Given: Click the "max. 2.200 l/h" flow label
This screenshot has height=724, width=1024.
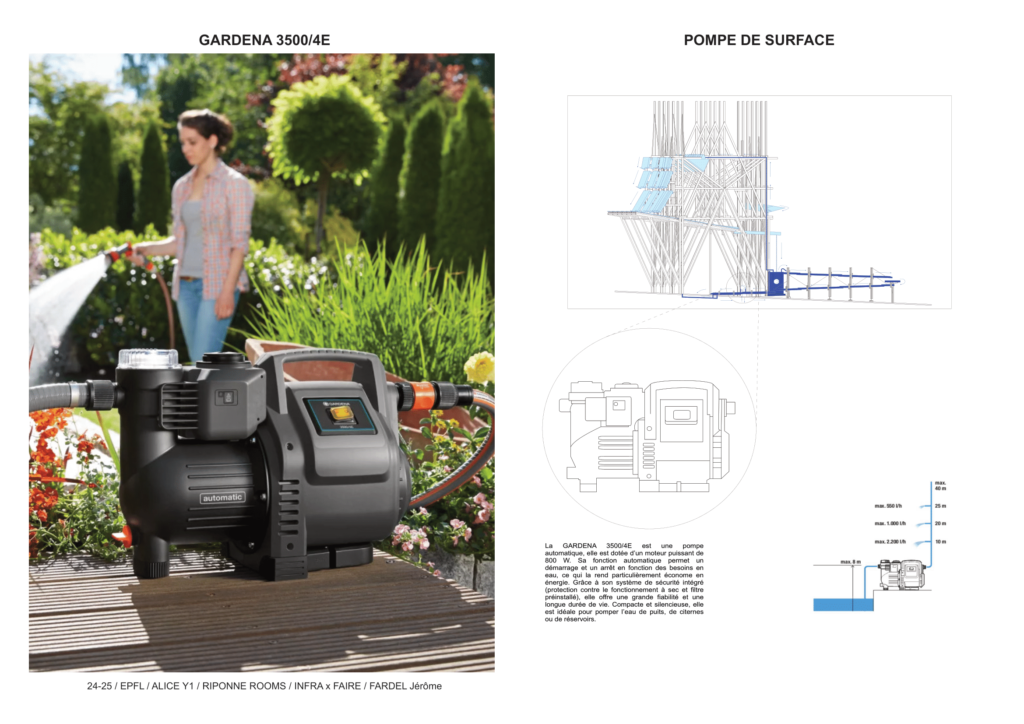Looking at the screenshot, I should (x=890, y=542).
